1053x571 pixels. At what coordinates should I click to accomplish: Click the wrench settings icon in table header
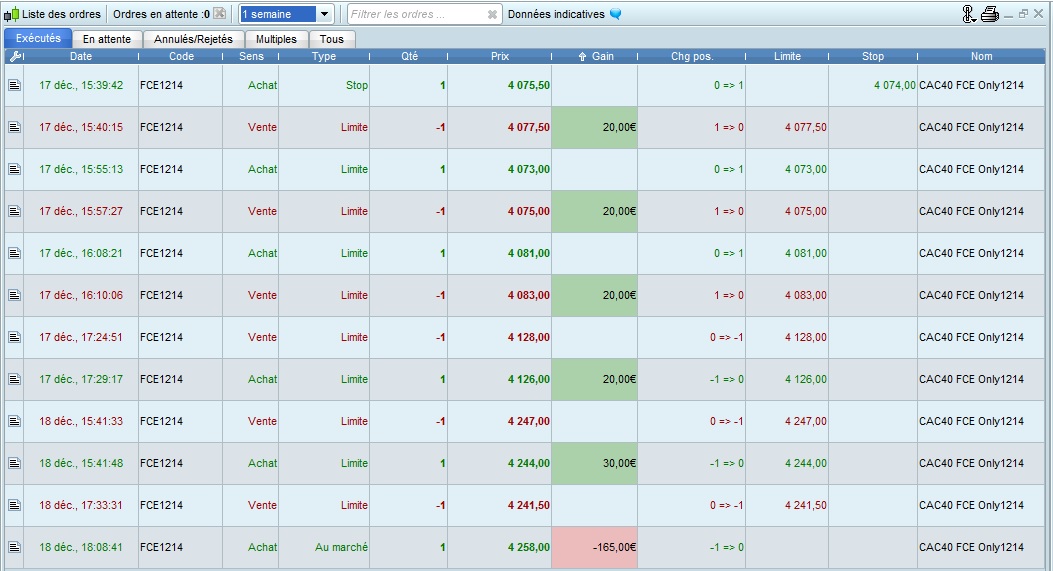pyautogui.click(x=14, y=56)
